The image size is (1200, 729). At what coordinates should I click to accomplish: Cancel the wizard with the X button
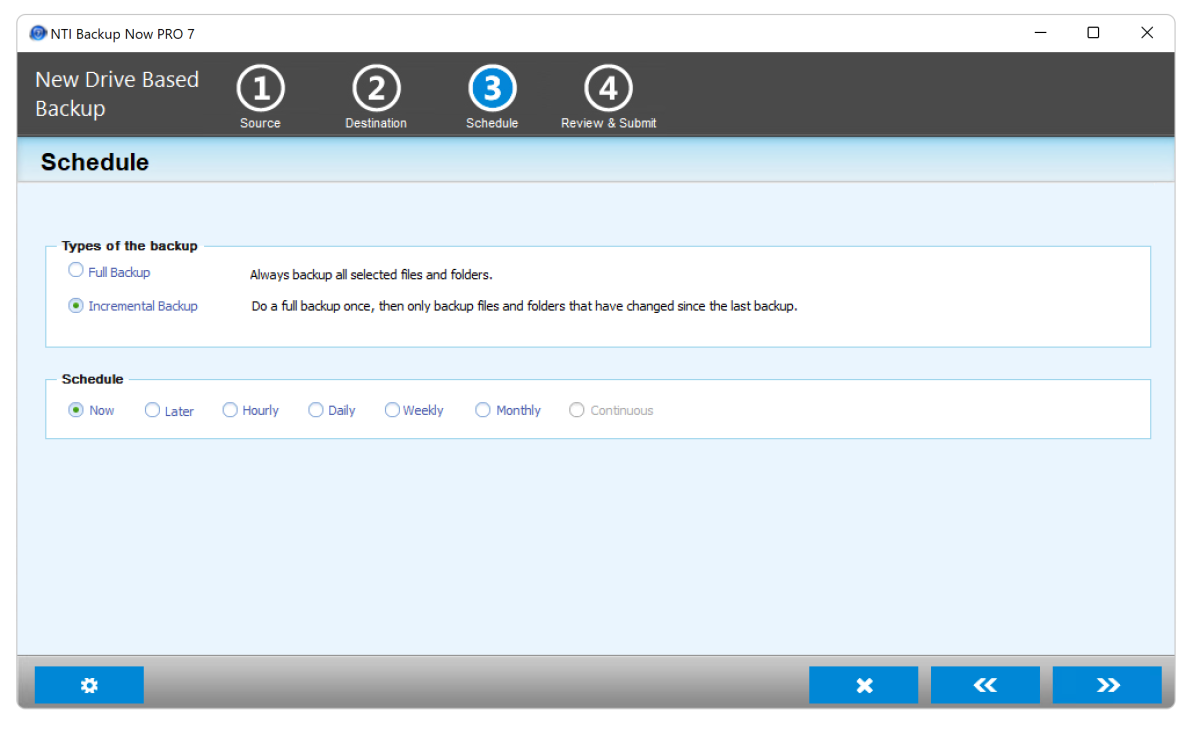(x=864, y=685)
